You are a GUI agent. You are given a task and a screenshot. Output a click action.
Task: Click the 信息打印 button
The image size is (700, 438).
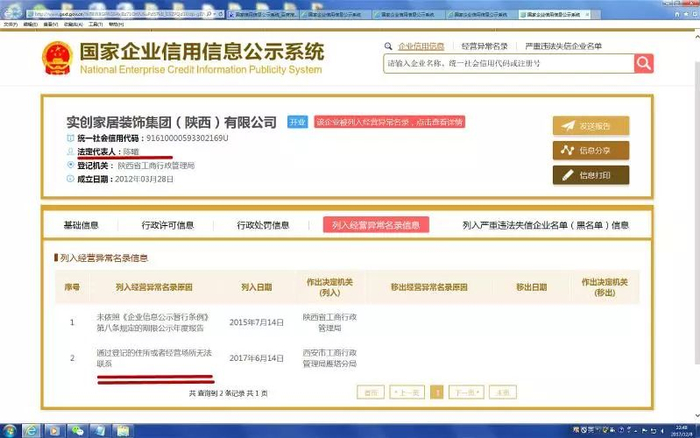pos(591,175)
